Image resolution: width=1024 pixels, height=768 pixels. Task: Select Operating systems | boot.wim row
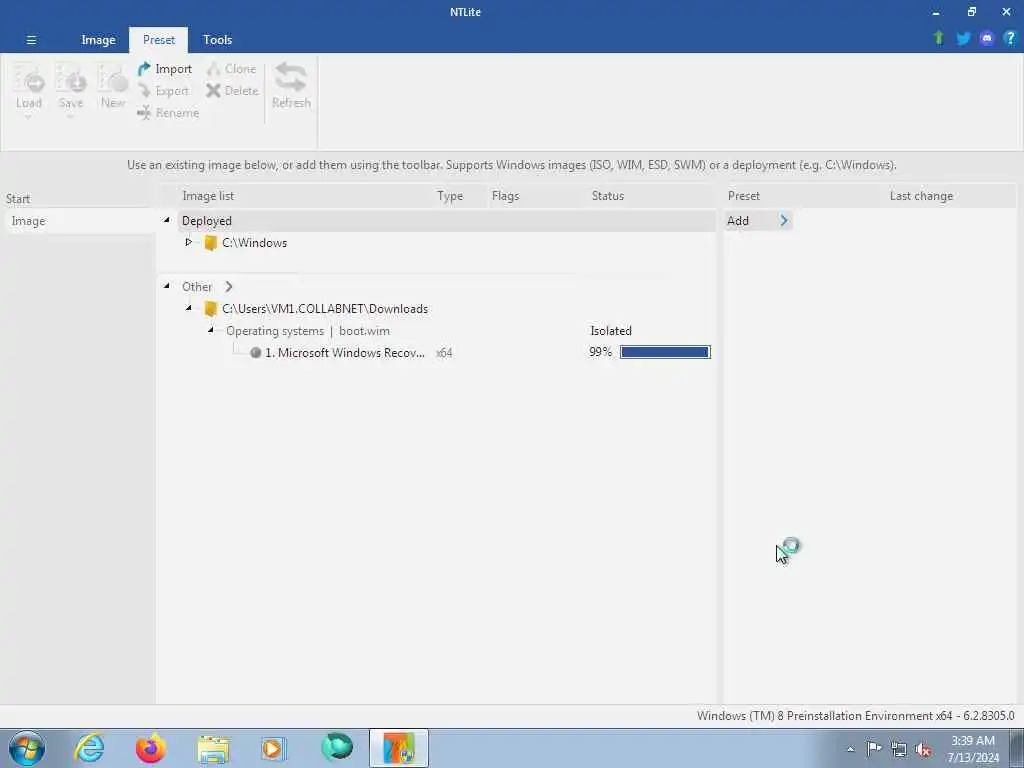coord(308,331)
